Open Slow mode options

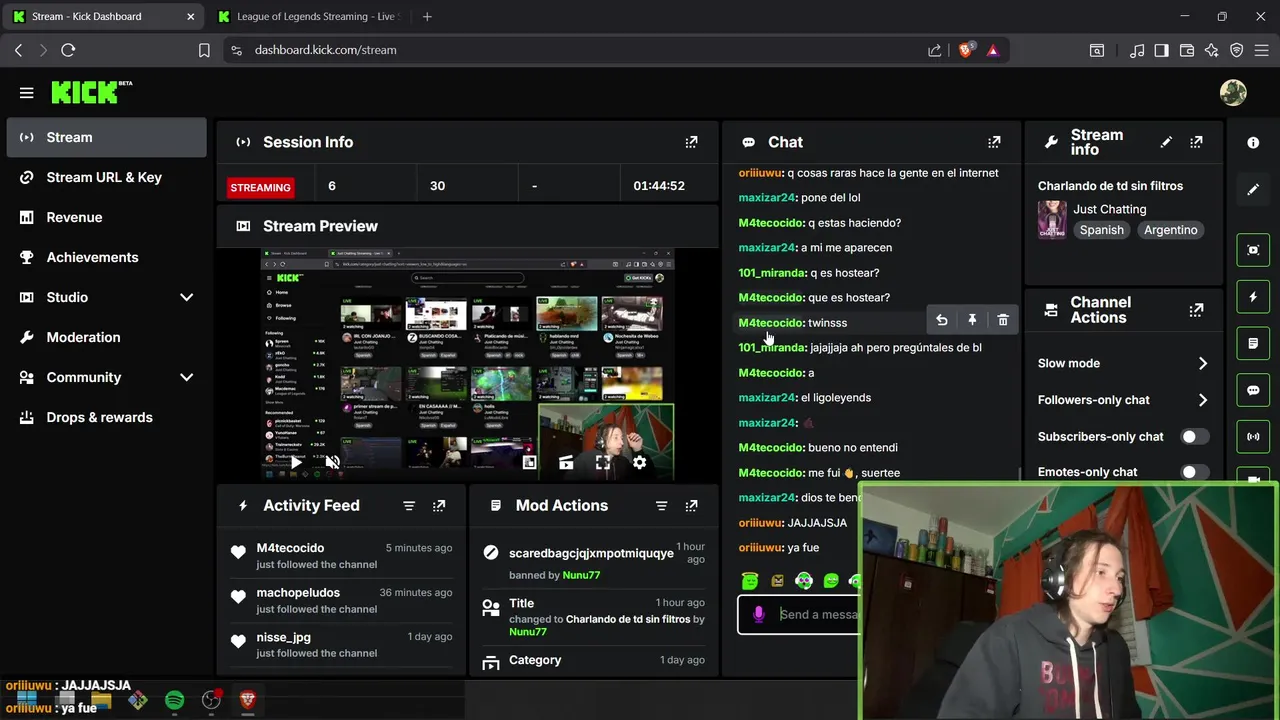coord(1123,363)
